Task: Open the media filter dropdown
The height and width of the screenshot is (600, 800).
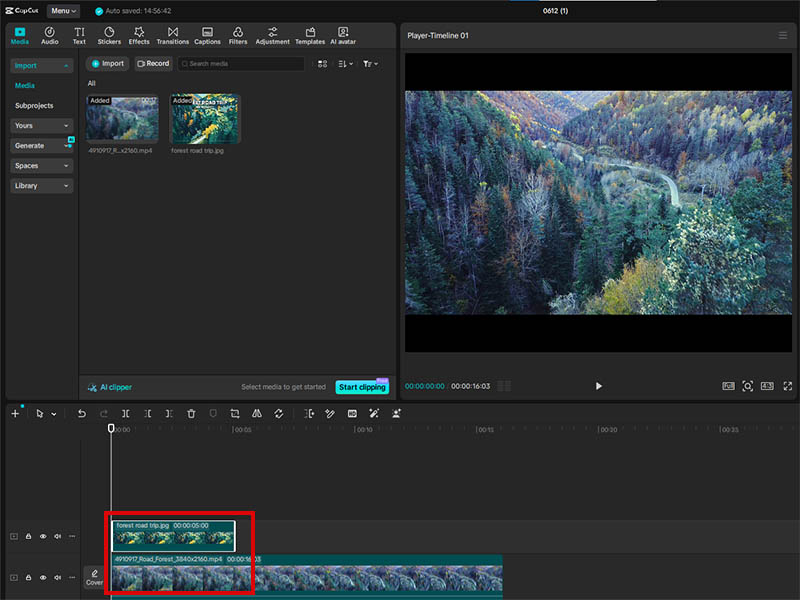Action: click(370, 64)
